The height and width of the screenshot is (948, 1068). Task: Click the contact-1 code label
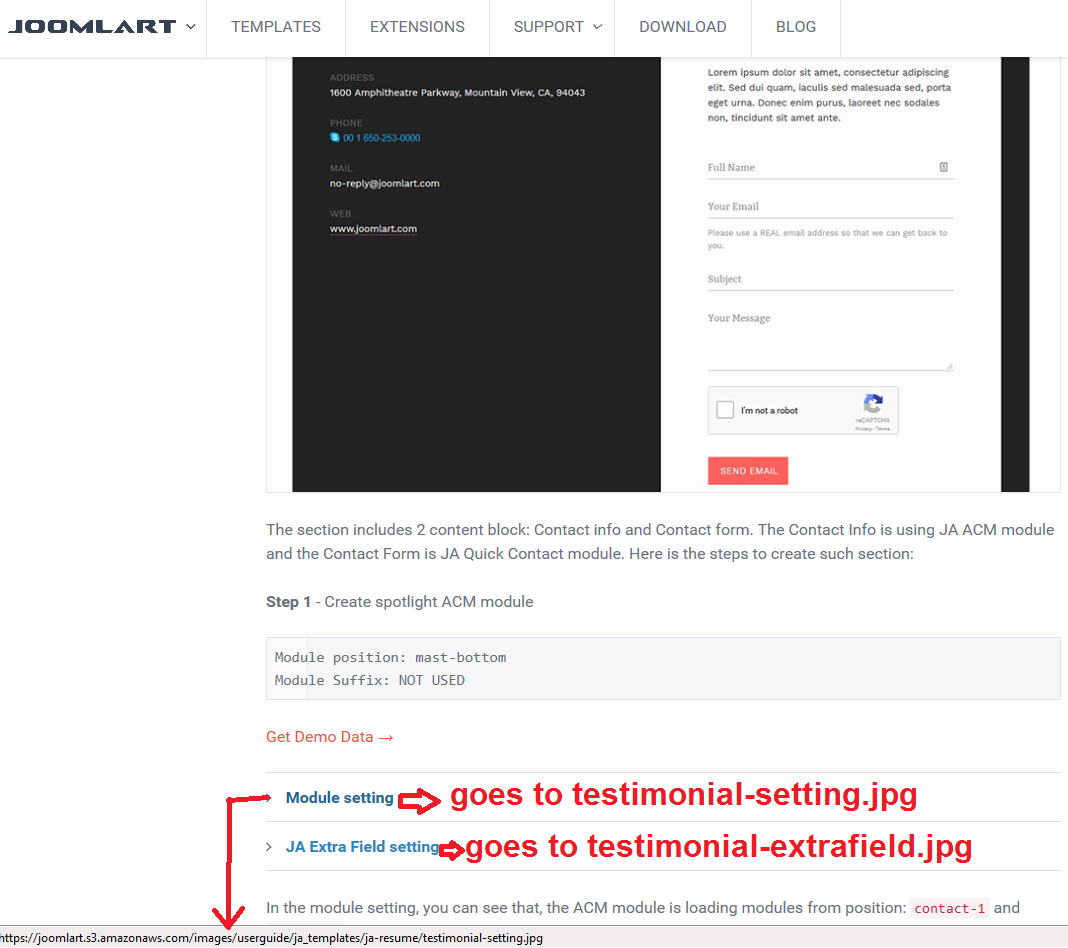point(949,908)
